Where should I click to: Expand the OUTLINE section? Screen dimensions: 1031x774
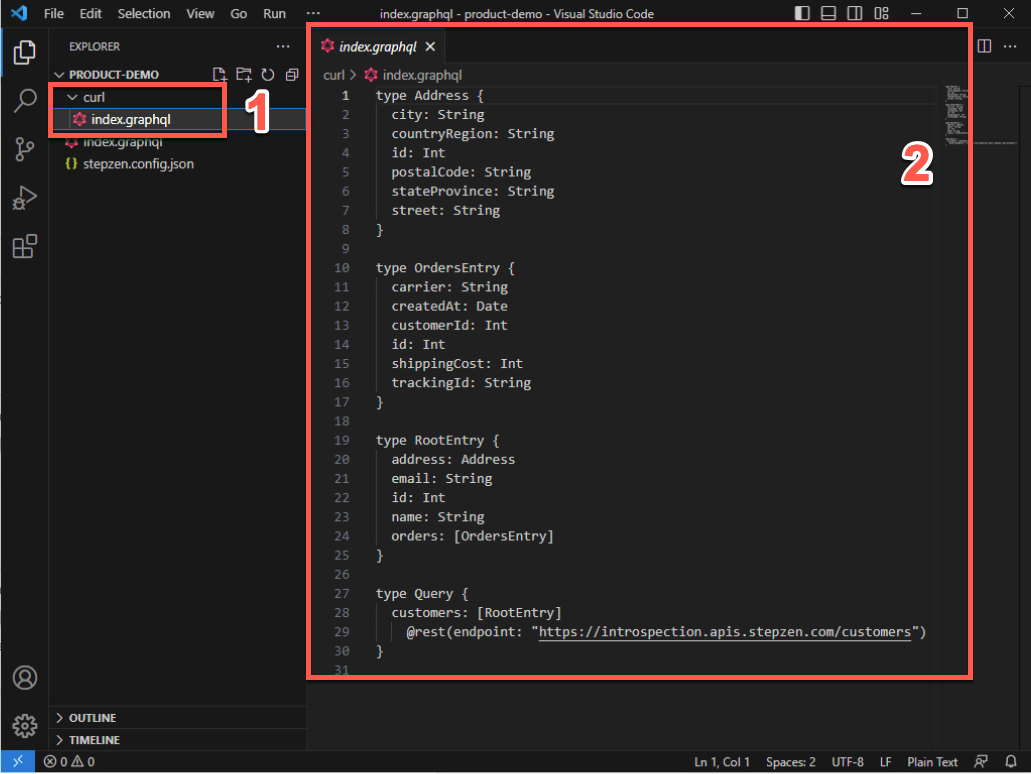coord(92,718)
